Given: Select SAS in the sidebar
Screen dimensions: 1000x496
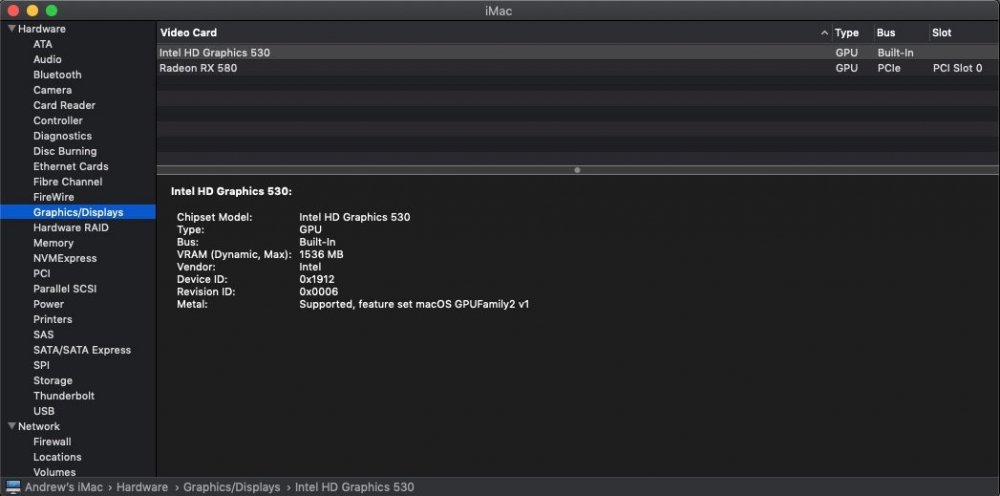Looking at the screenshot, I should 43,335.
